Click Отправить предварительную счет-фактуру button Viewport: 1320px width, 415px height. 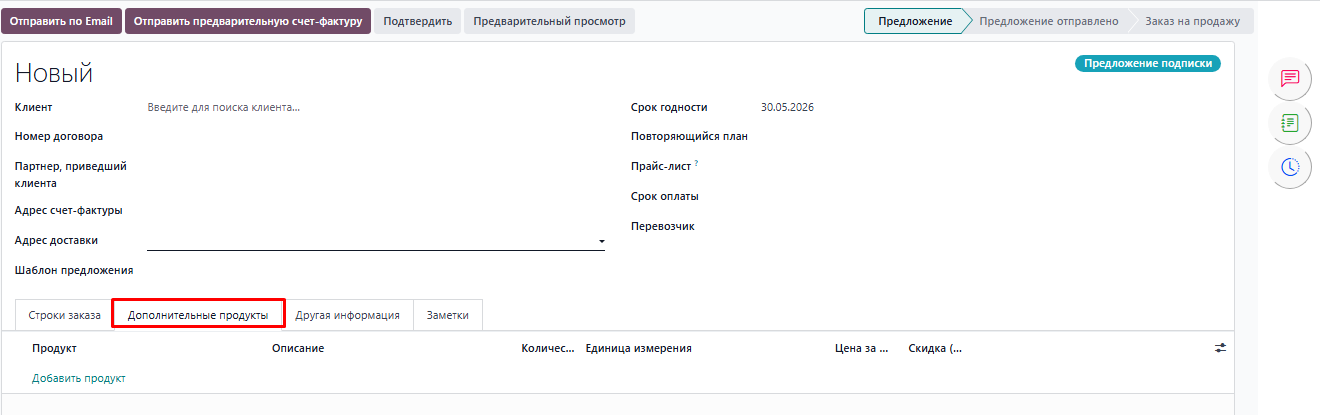[x=248, y=21]
